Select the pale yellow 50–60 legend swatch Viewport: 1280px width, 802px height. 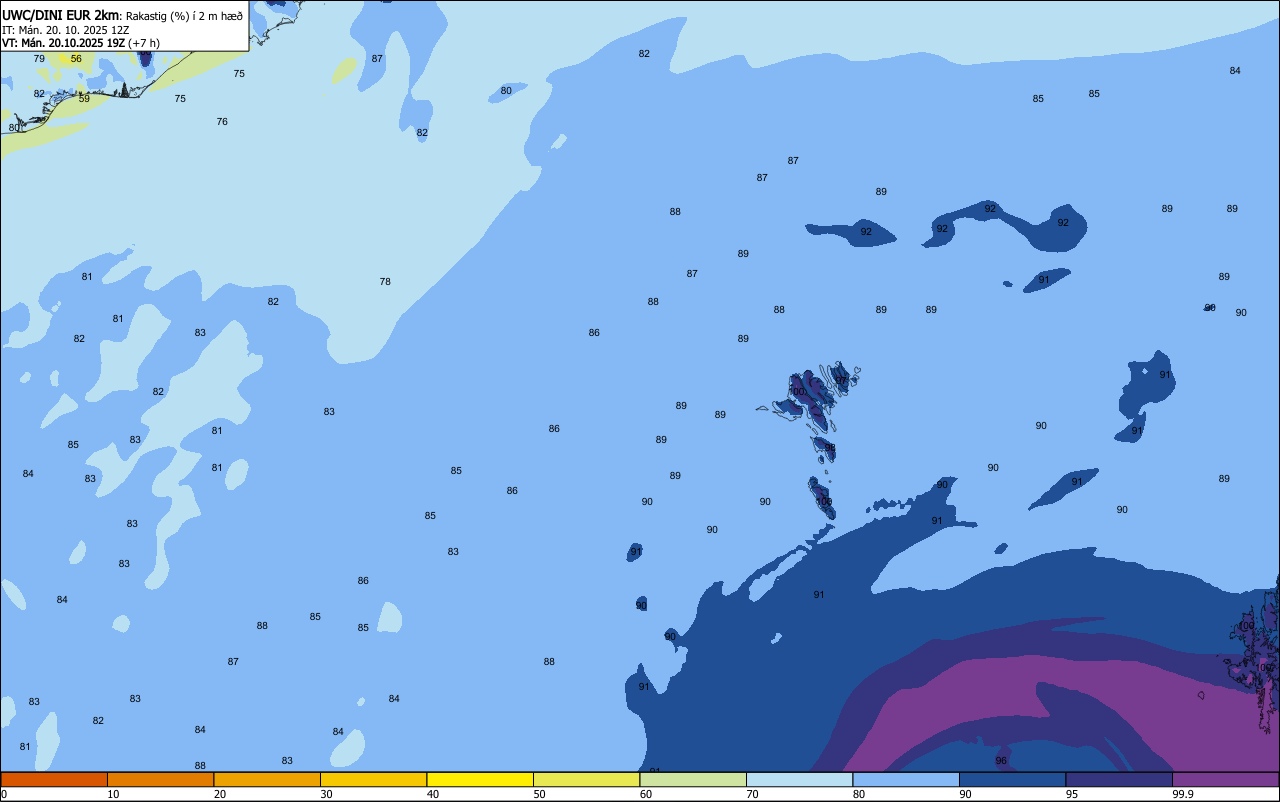click(x=586, y=779)
